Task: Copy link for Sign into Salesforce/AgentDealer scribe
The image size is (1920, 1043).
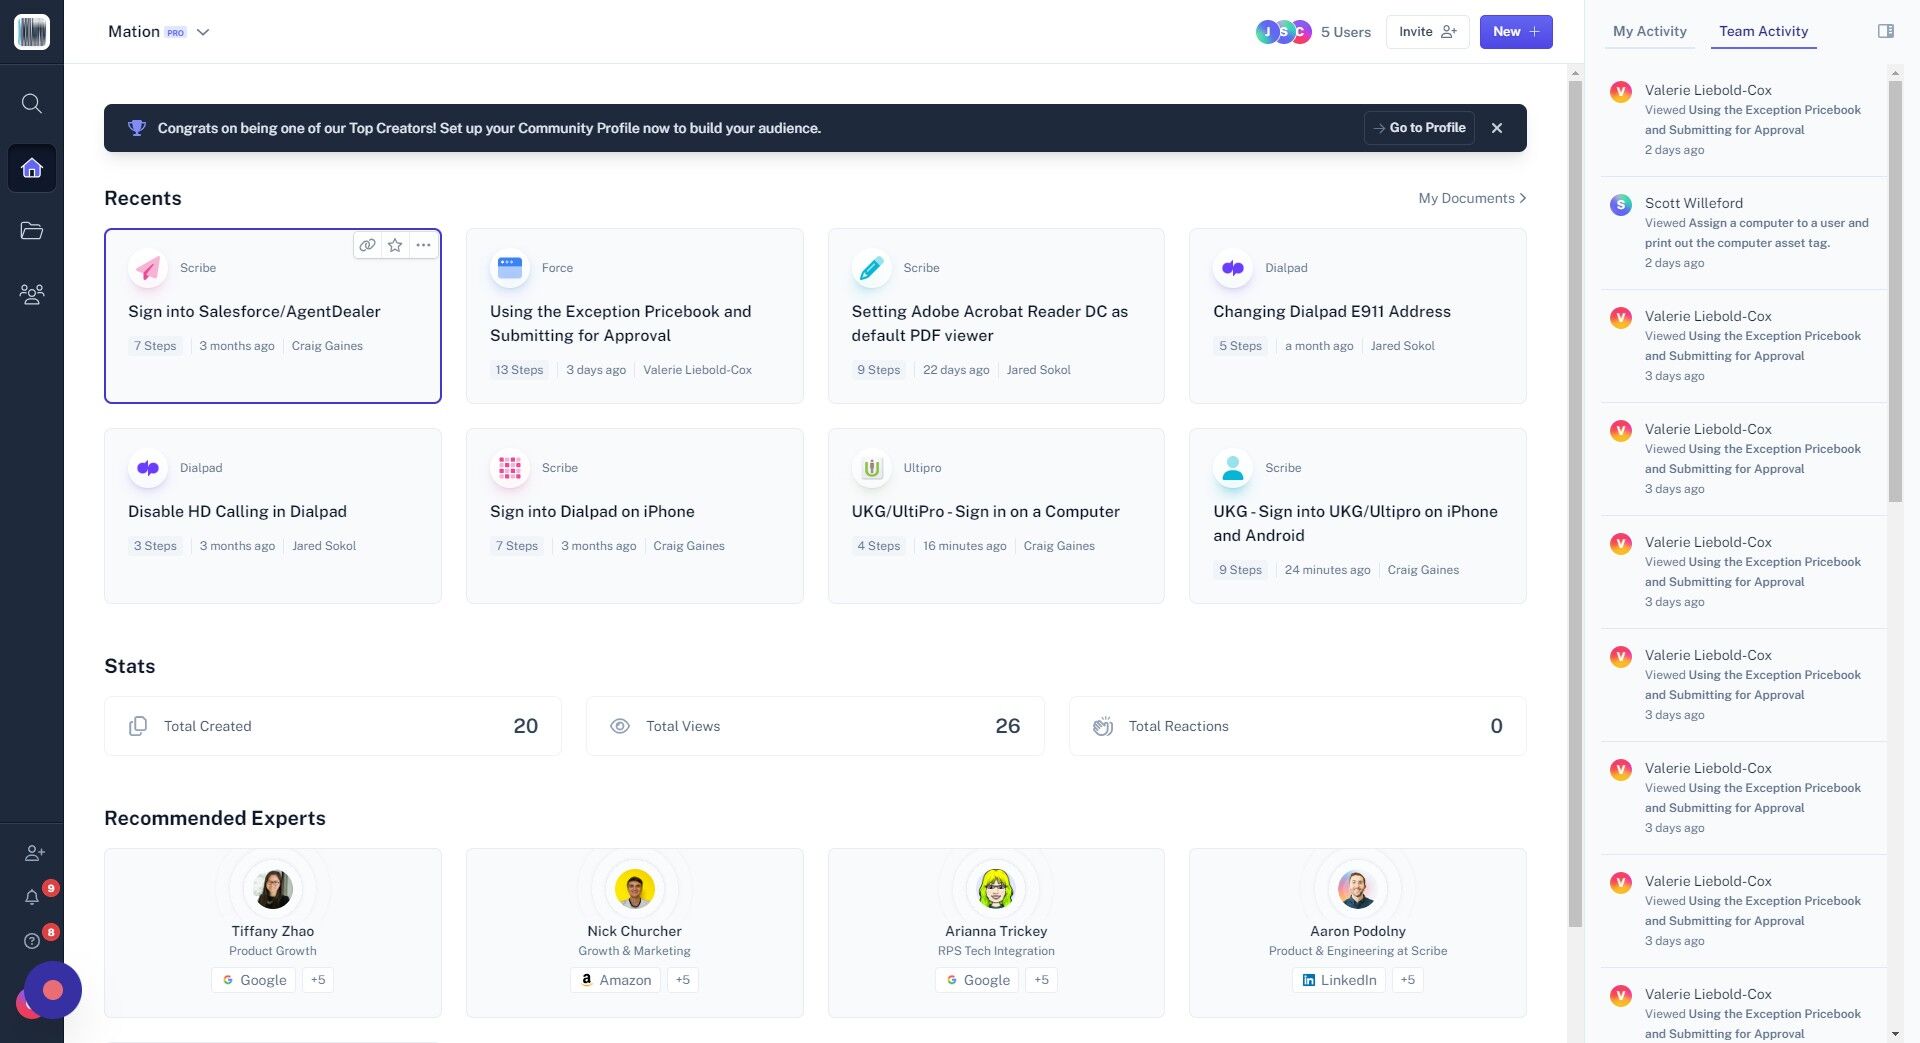Action: [367, 245]
